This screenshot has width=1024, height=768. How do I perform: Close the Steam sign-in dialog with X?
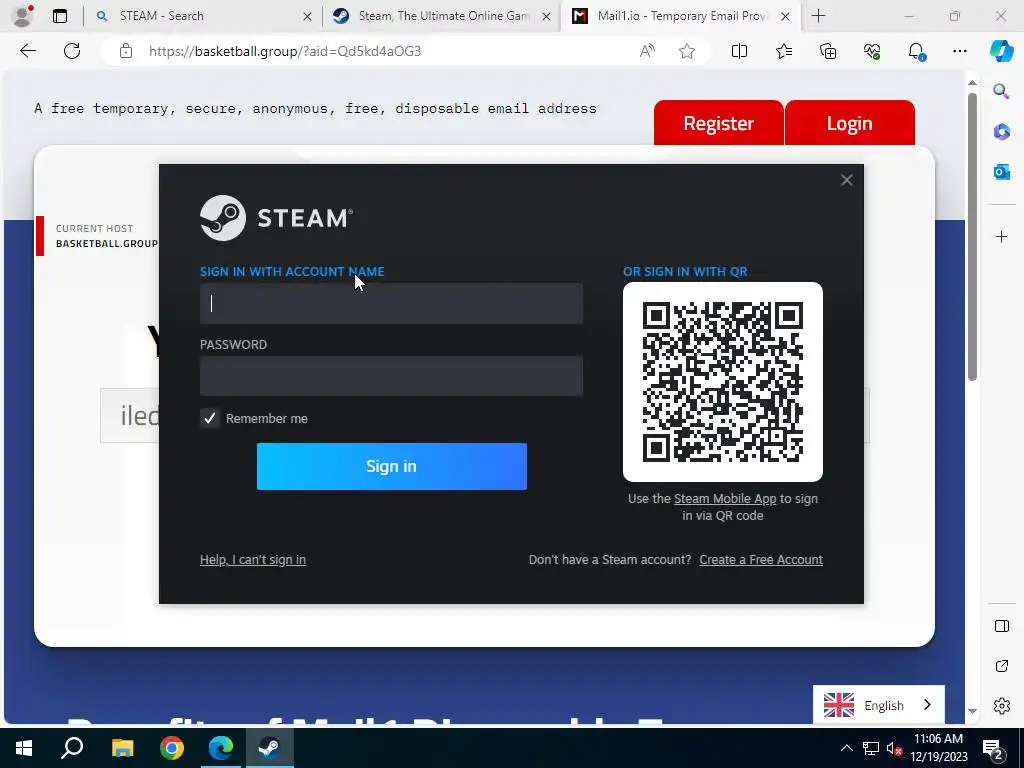(846, 180)
